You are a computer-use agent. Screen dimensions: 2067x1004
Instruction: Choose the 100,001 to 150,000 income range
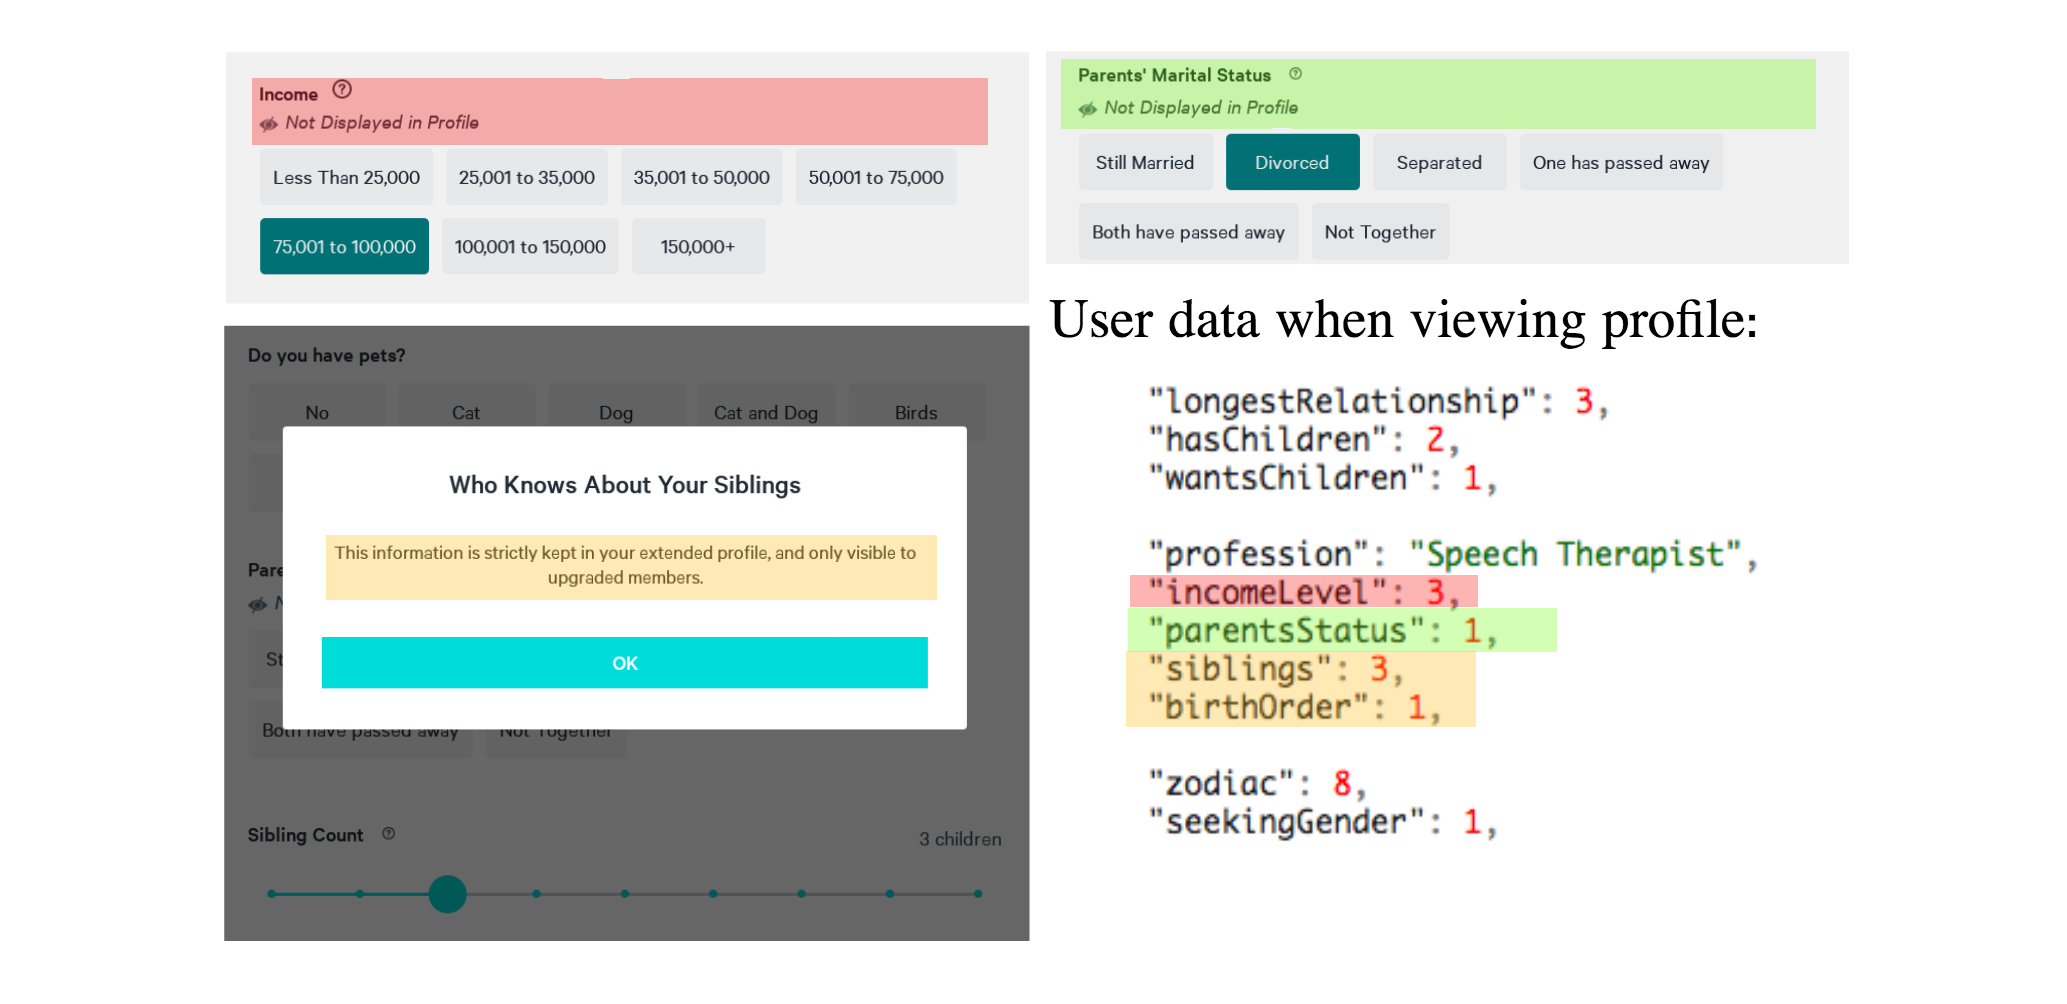click(x=530, y=246)
